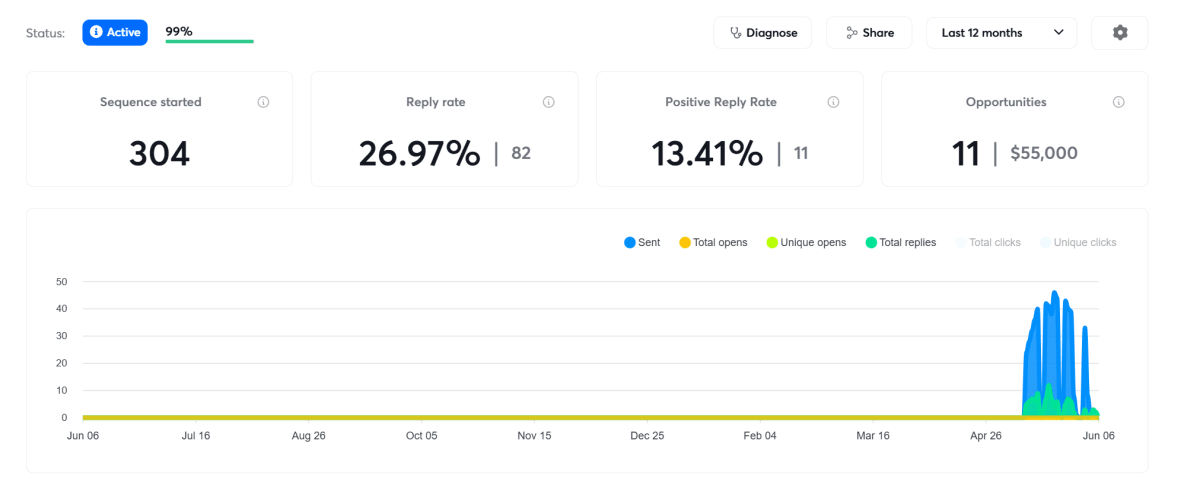Viewport: 1200px width, 485px height.
Task: Click the info icon in Active badge
Action: click(96, 32)
